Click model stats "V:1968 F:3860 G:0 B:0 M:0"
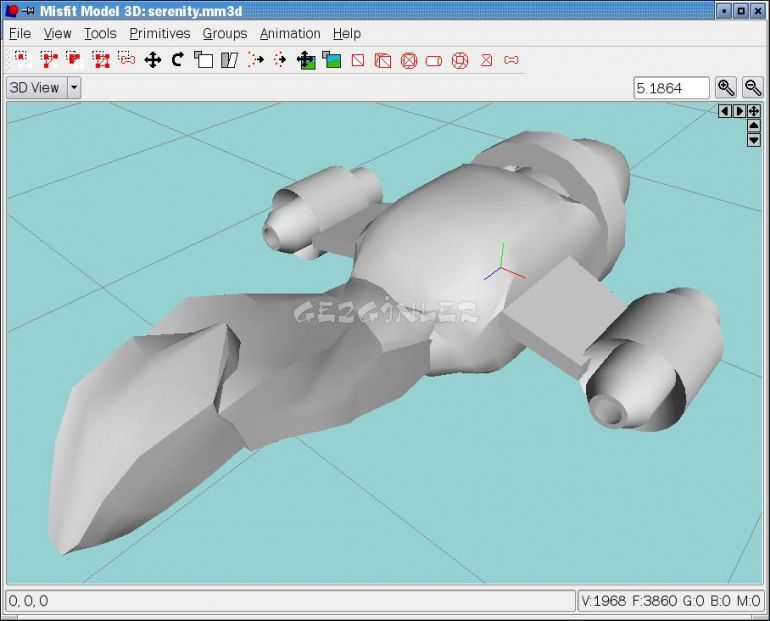The width and height of the screenshot is (770, 621). click(671, 601)
